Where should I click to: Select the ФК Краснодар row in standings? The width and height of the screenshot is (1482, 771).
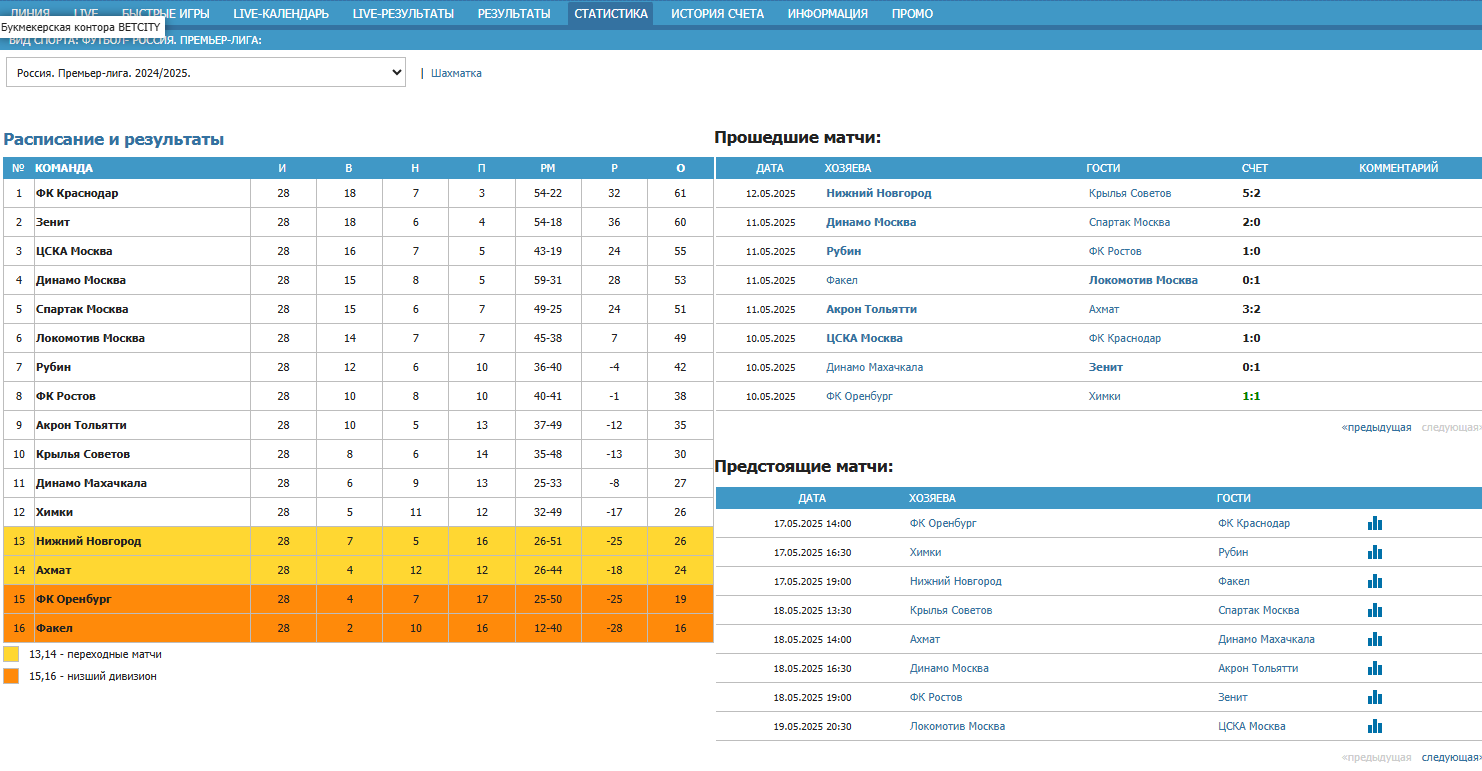click(x=77, y=193)
